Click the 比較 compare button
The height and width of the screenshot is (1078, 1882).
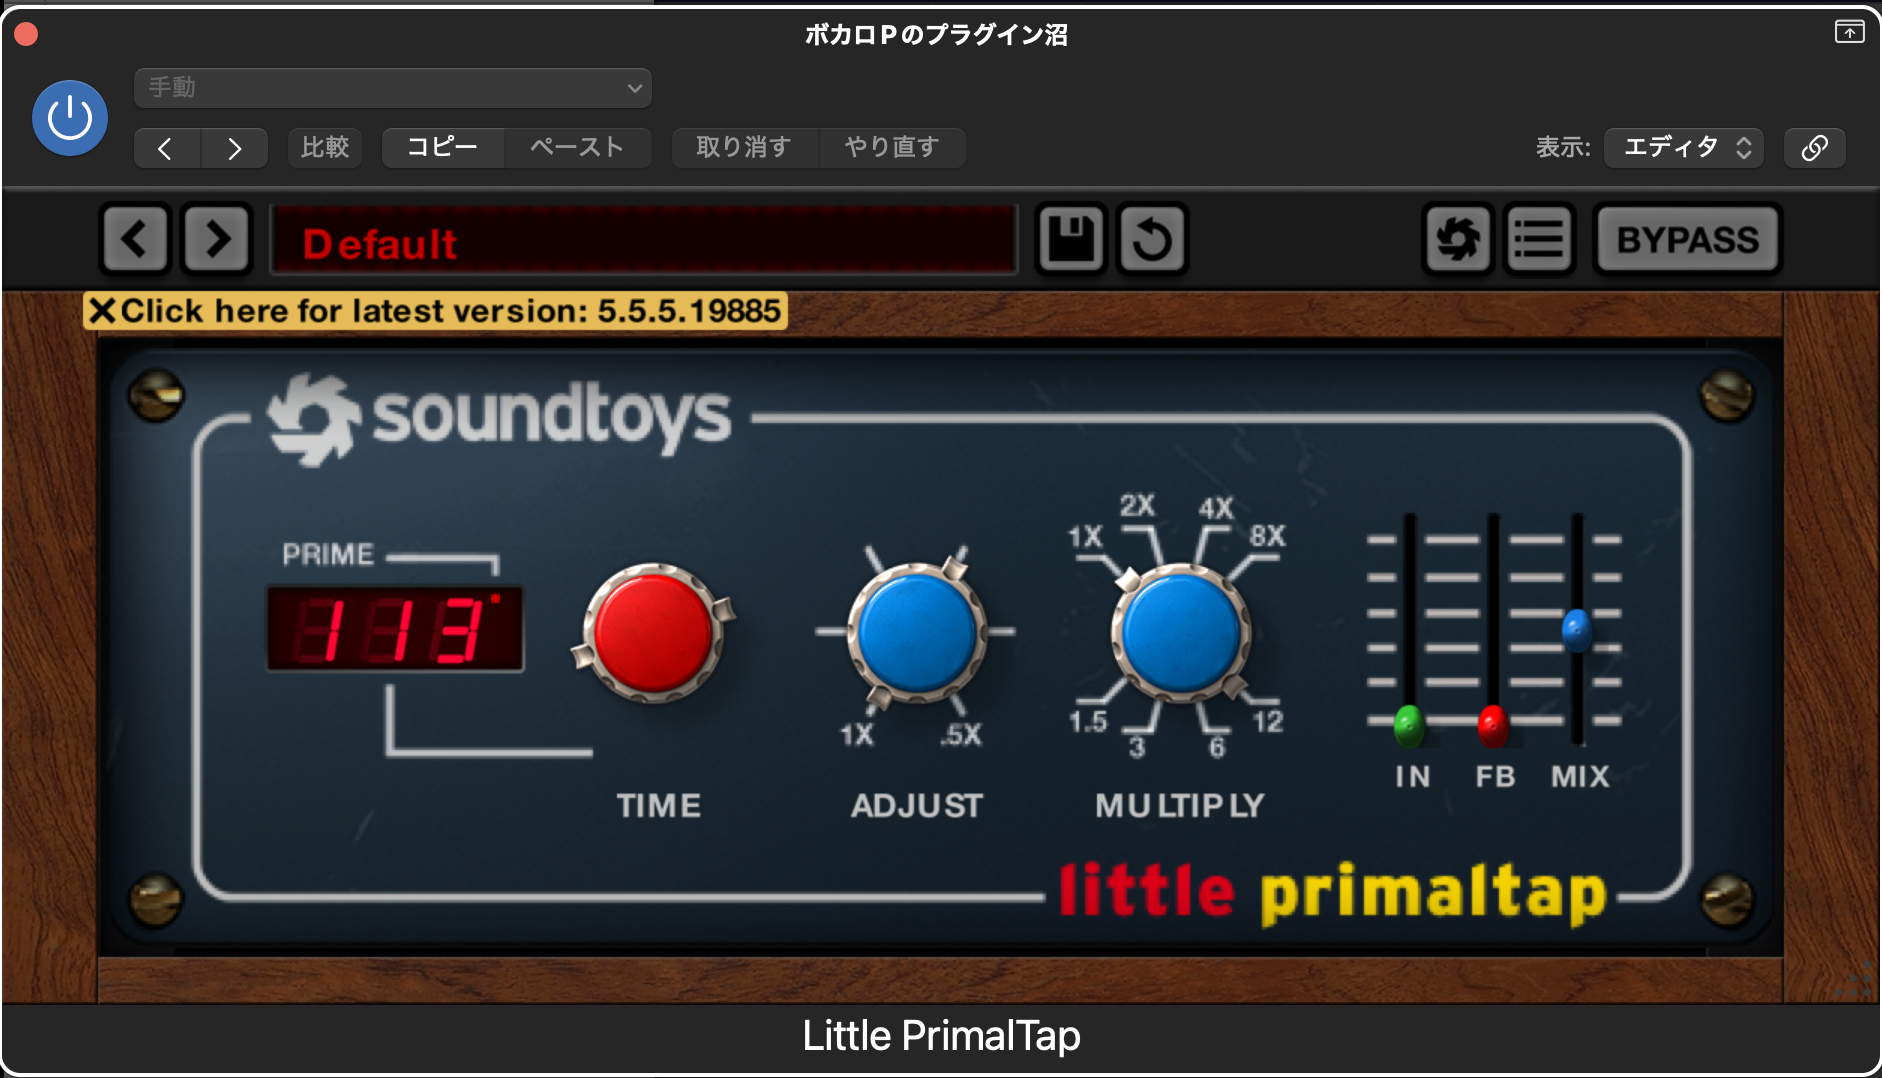click(325, 148)
